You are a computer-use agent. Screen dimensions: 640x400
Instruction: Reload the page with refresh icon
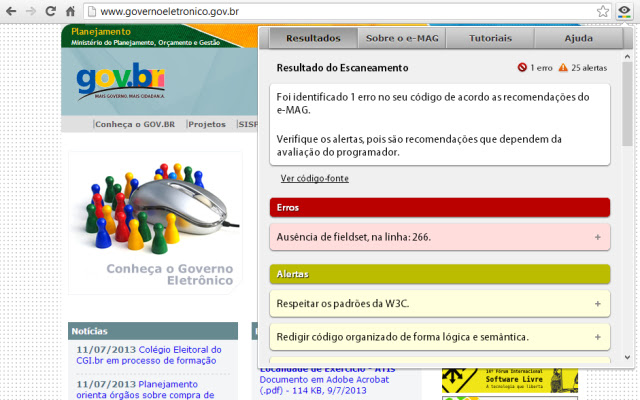click(x=51, y=11)
